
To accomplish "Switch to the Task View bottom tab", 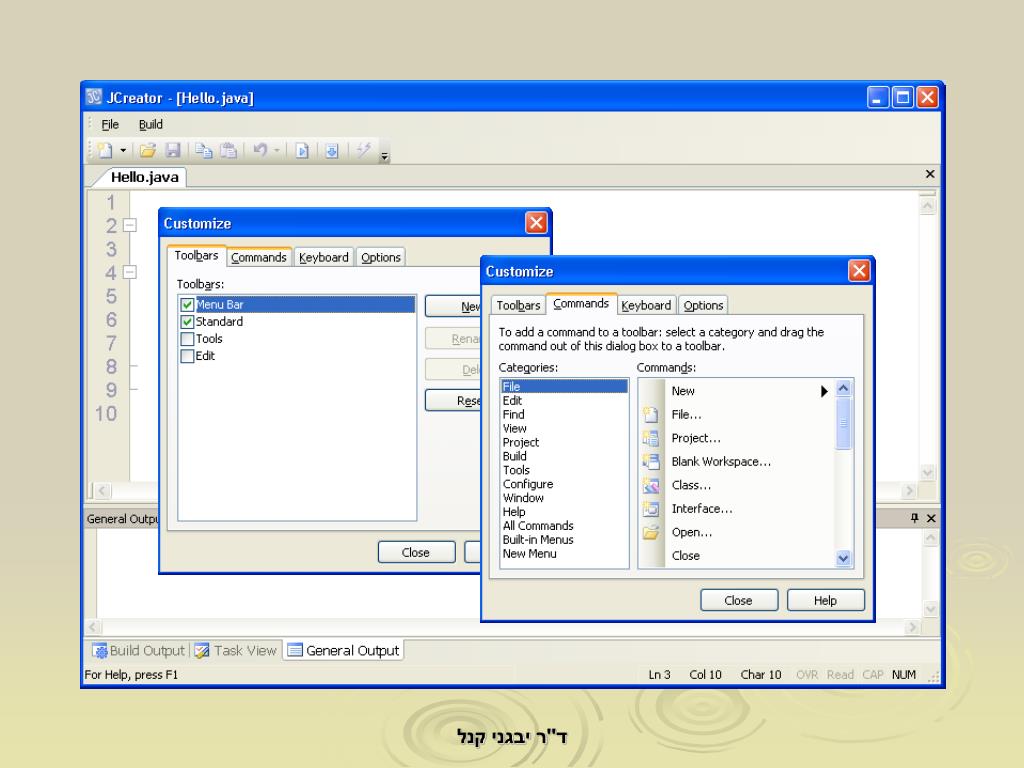I will point(236,650).
